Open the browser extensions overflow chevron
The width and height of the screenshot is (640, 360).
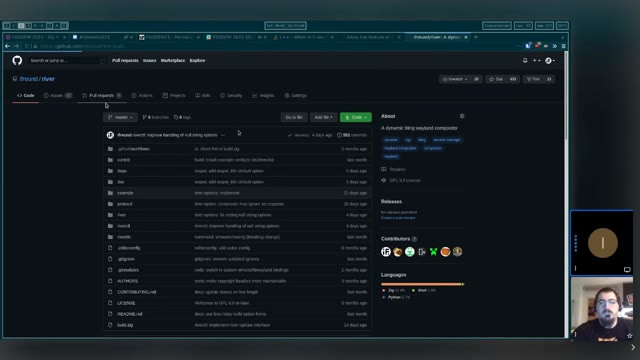coord(555,46)
